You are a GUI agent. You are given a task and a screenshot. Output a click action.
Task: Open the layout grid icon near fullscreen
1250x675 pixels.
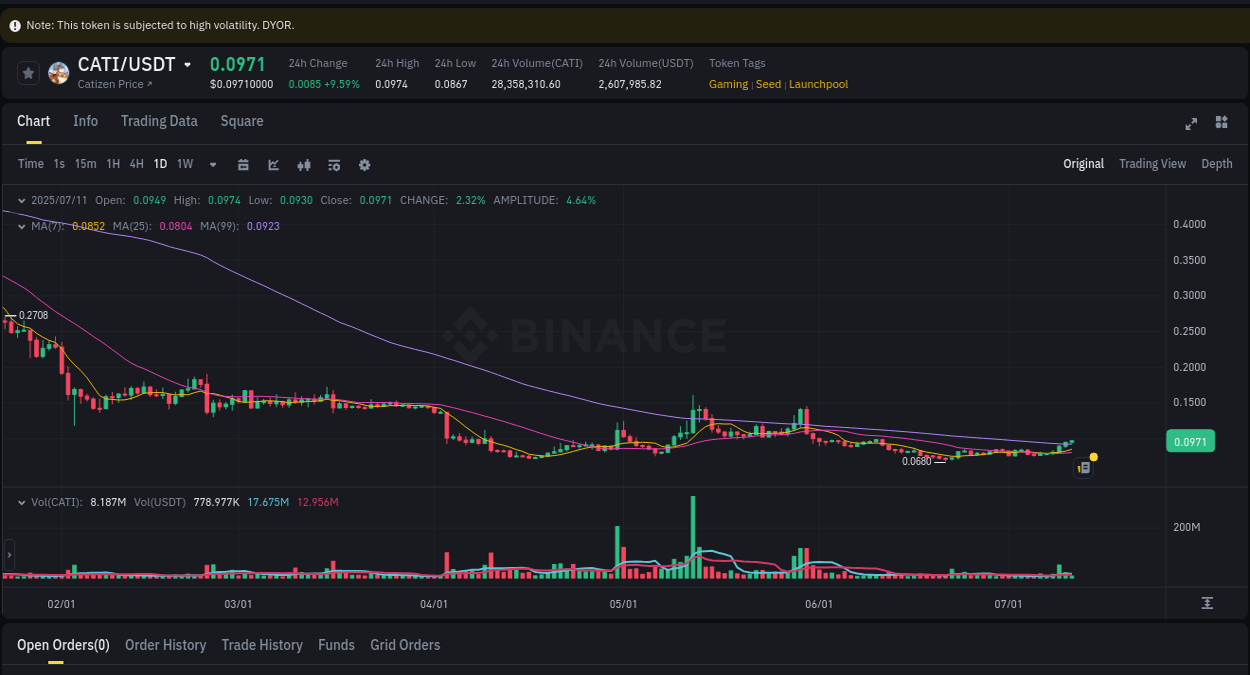(1221, 122)
